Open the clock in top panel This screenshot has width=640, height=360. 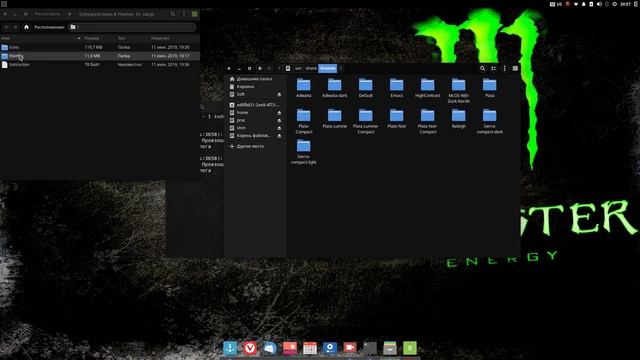[x=625, y=4]
